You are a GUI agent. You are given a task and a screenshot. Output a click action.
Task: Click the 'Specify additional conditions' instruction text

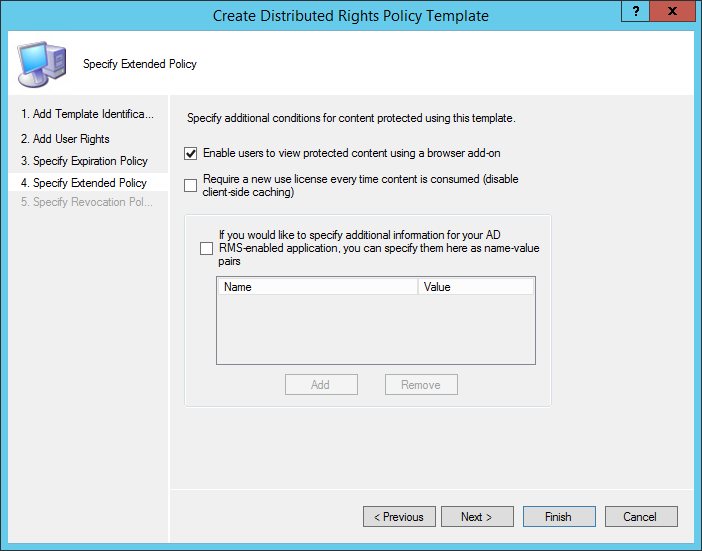pyautogui.click(x=351, y=118)
